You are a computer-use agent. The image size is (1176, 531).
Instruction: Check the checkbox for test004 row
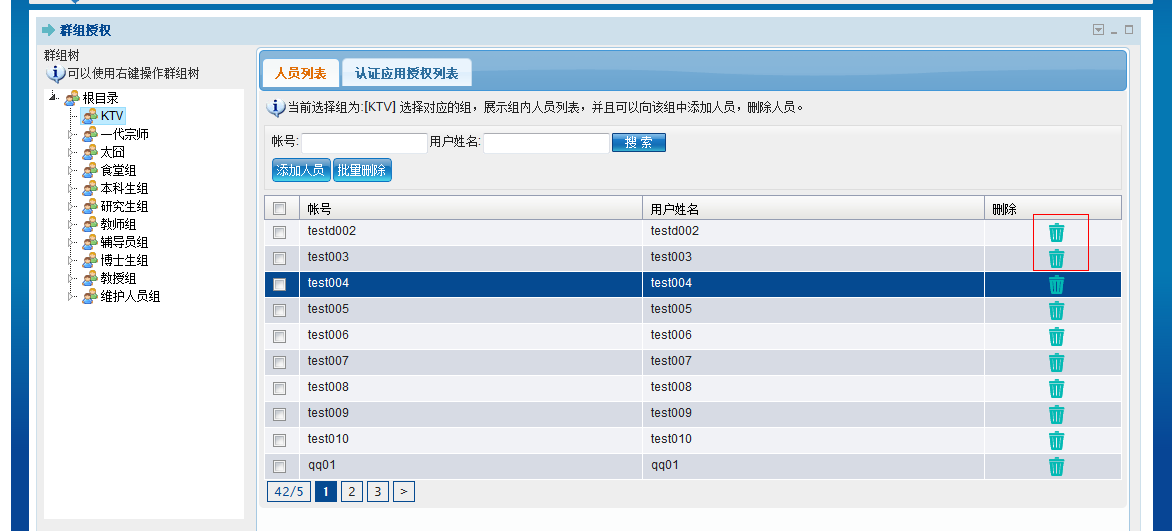coord(280,284)
